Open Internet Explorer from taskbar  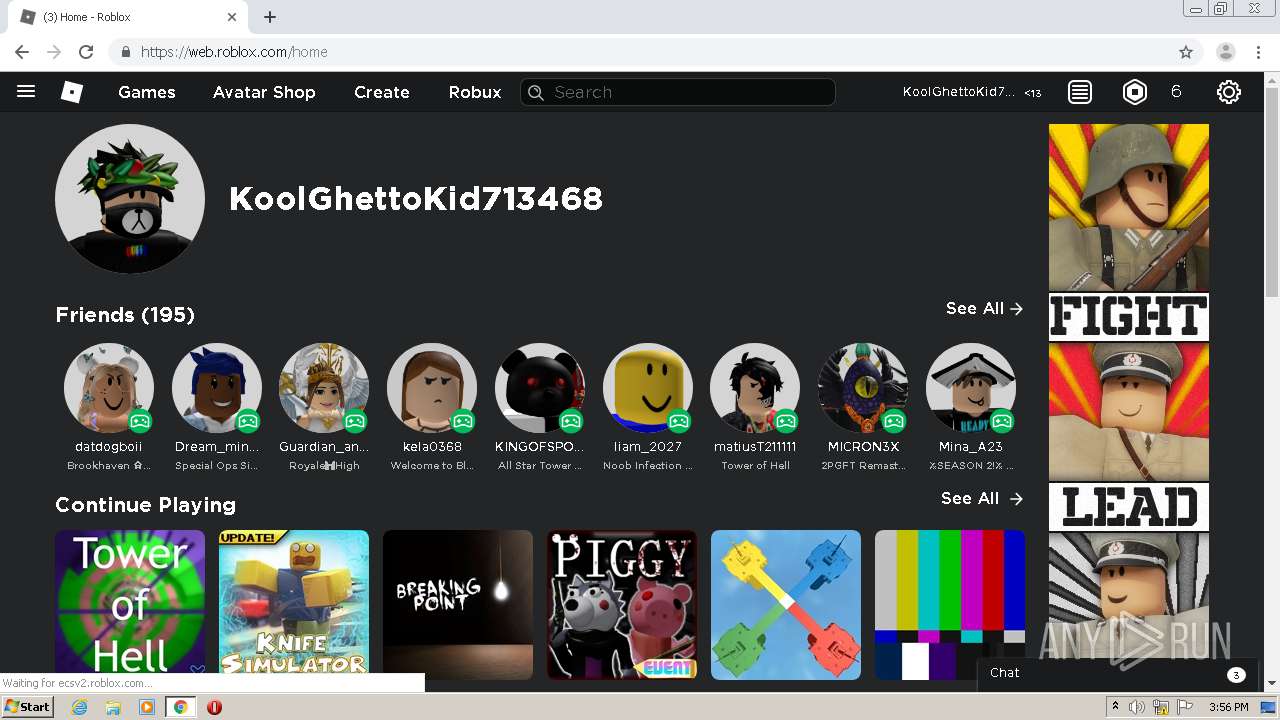pos(80,707)
